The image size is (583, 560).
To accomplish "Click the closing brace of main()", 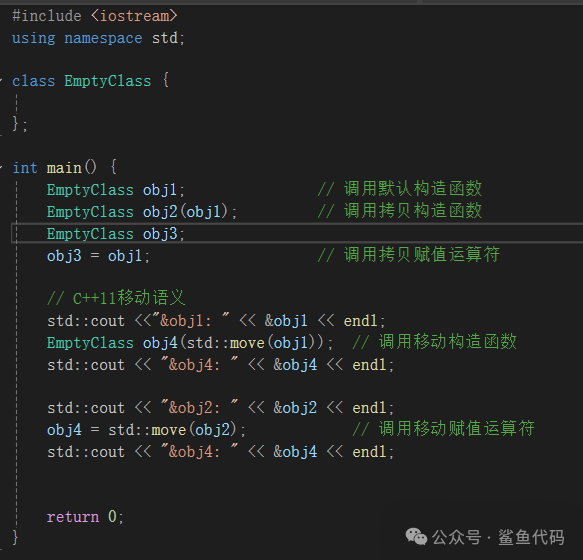I will click(x=15, y=538).
